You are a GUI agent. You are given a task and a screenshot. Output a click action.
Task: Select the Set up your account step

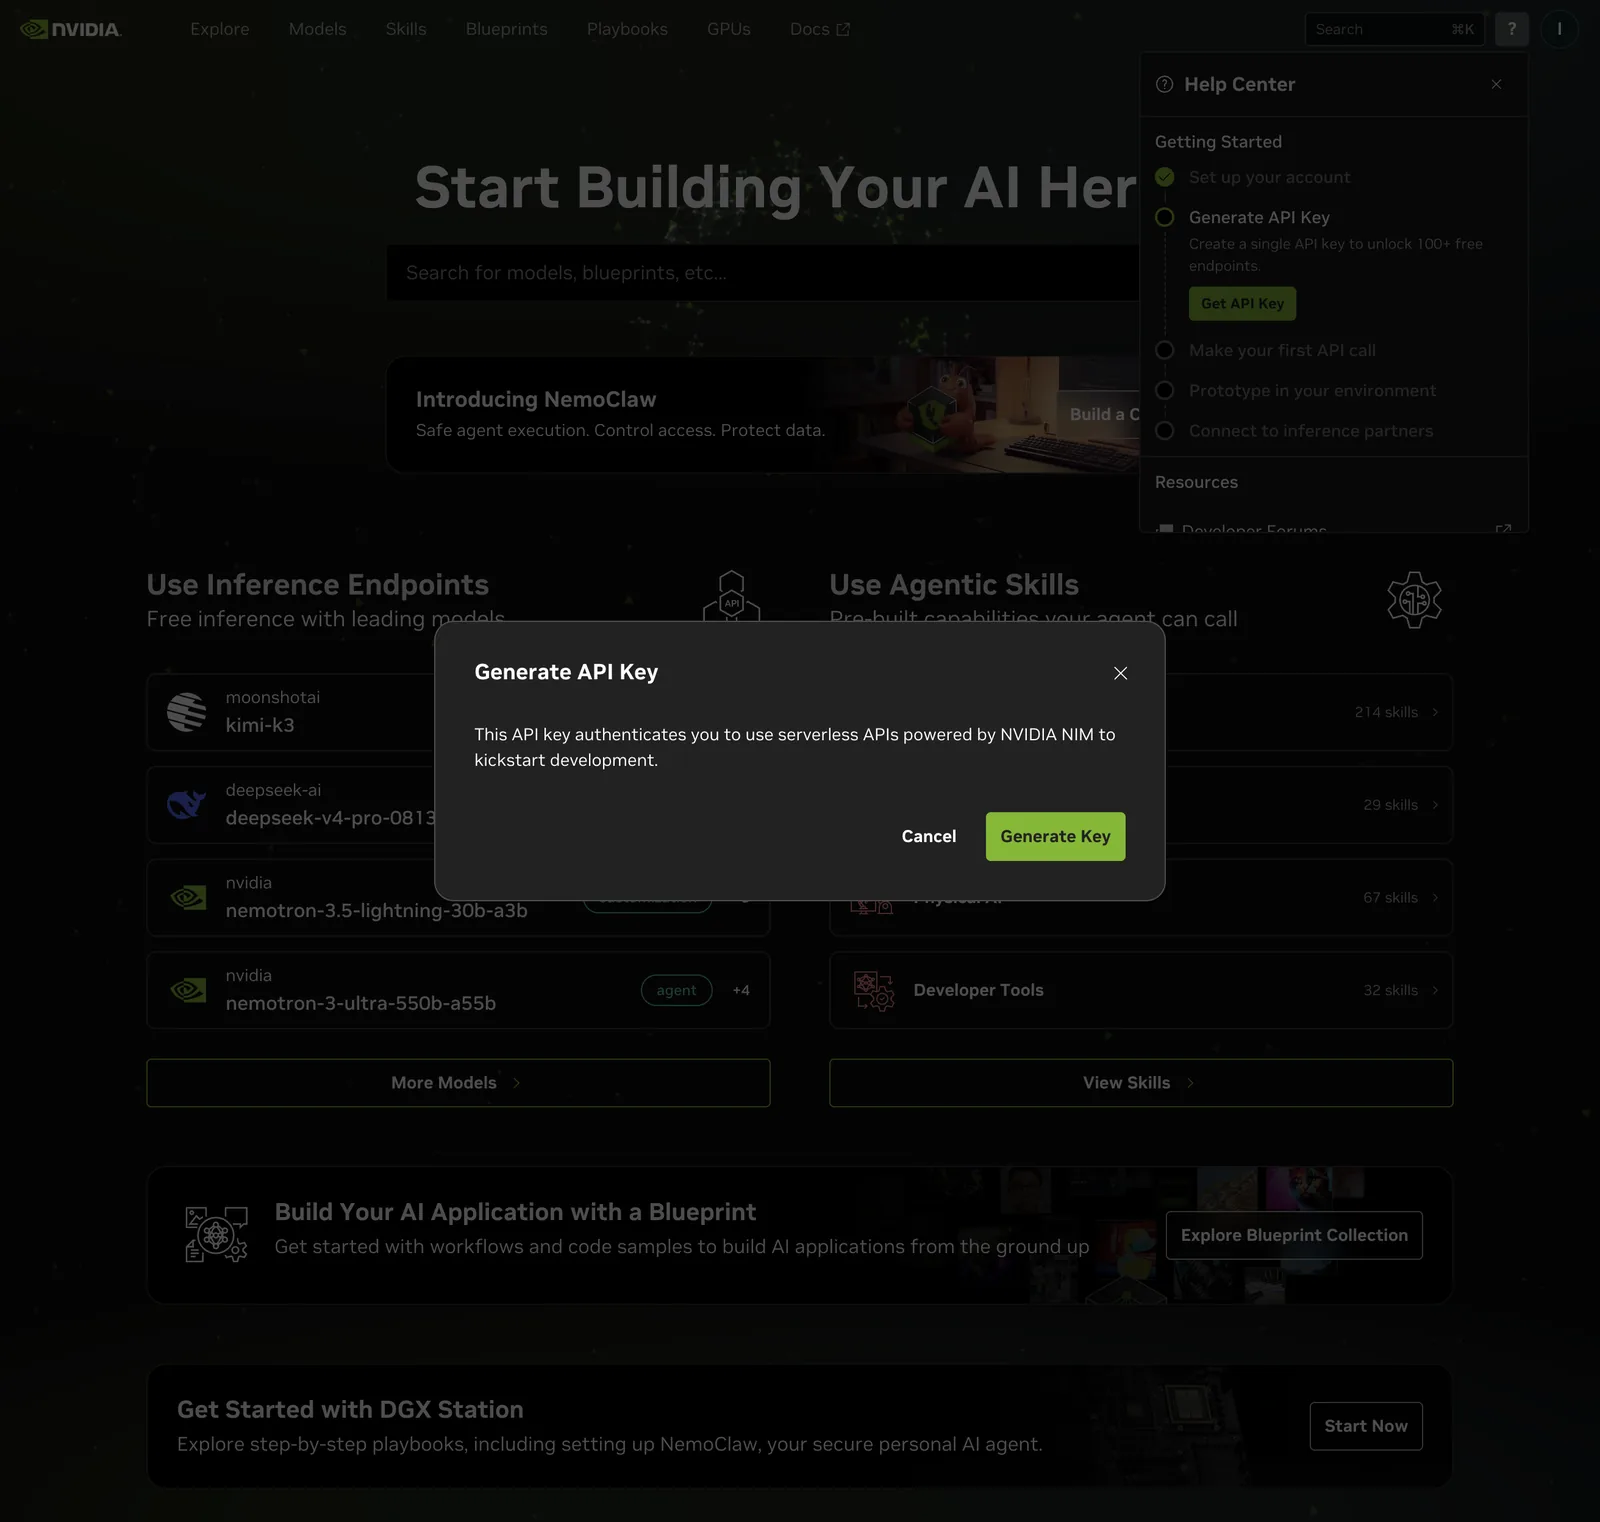[x=1269, y=177]
